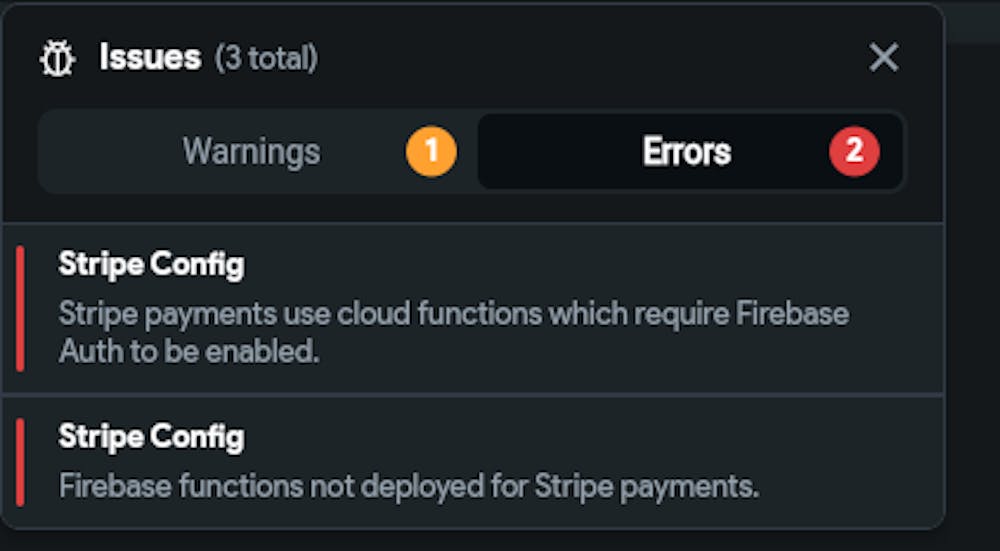1000x551 pixels.
Task: Click the bug icon beside Issues
Action: [x=57, y=59]
